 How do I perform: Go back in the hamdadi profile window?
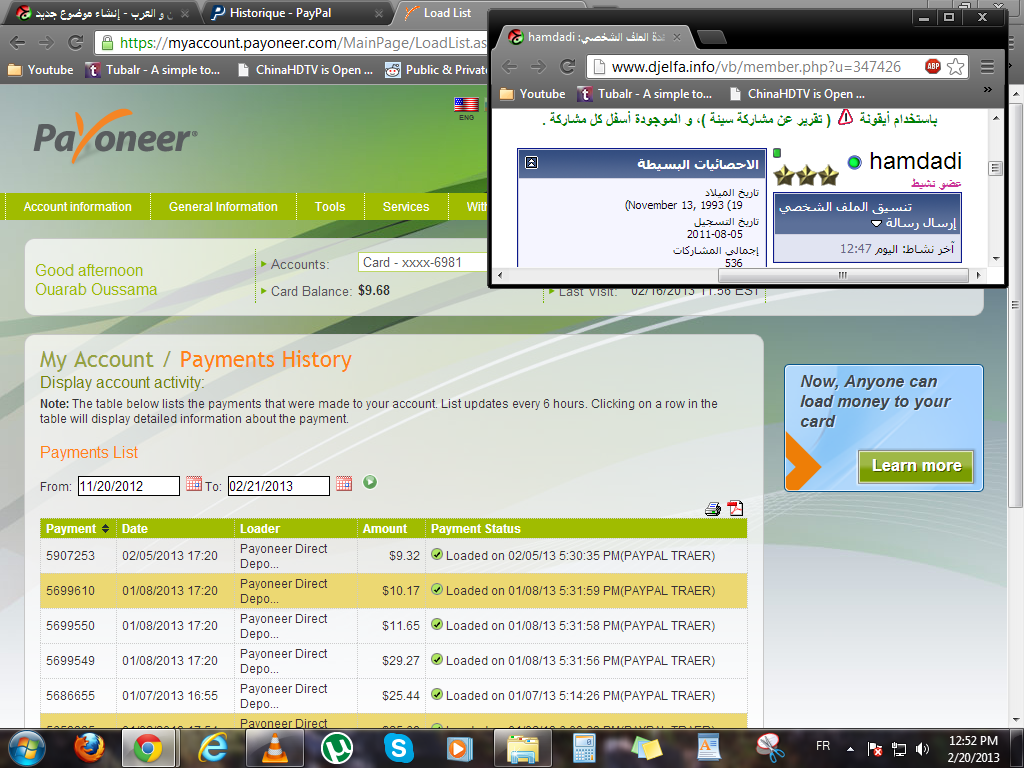[x=509, y=66]
